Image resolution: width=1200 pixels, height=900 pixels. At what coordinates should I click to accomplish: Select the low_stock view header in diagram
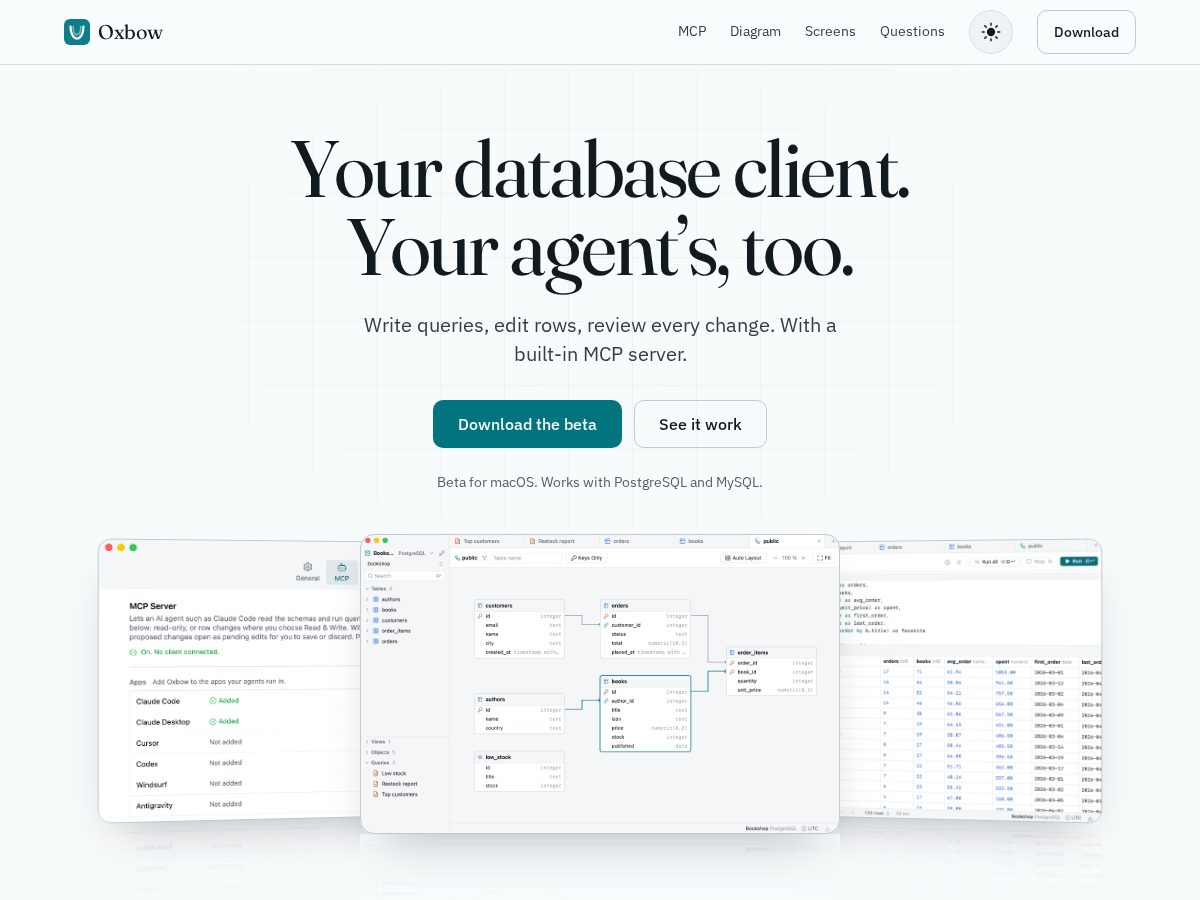click(x=519, y=757)
